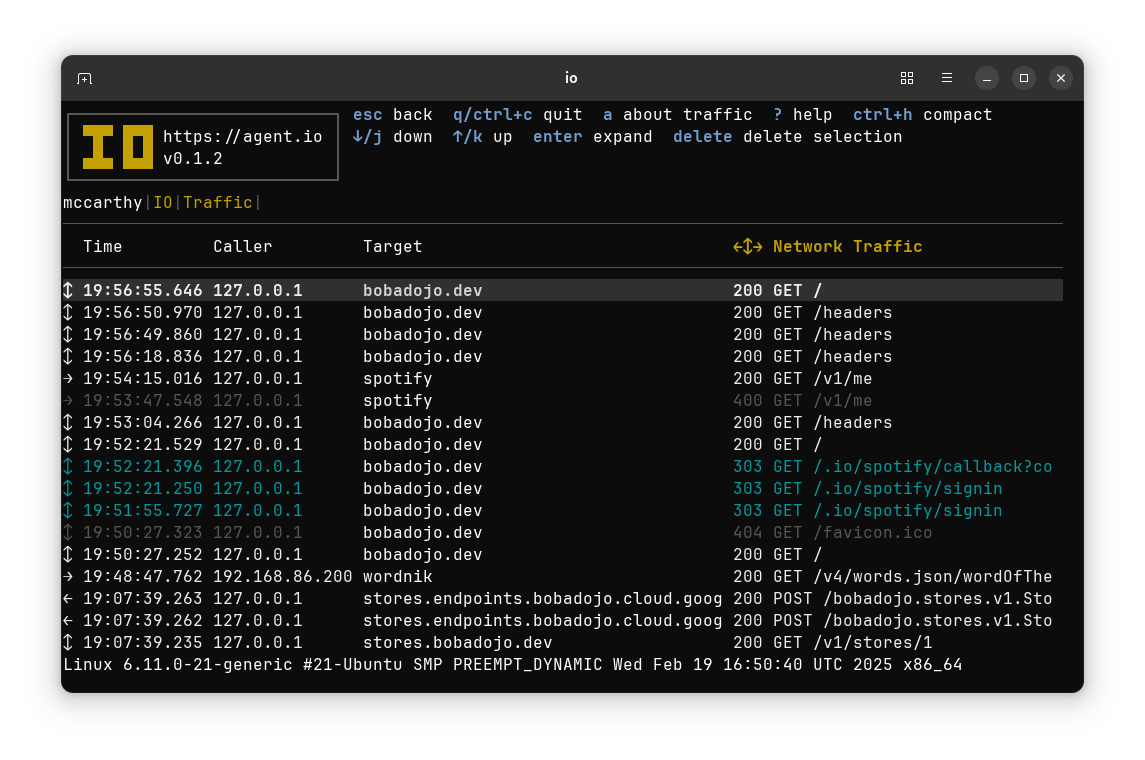Image resolution: width=1145 pixels, height=760 pixels.
Task: Click the Network Traffic column title
Action: coord(847,247)
